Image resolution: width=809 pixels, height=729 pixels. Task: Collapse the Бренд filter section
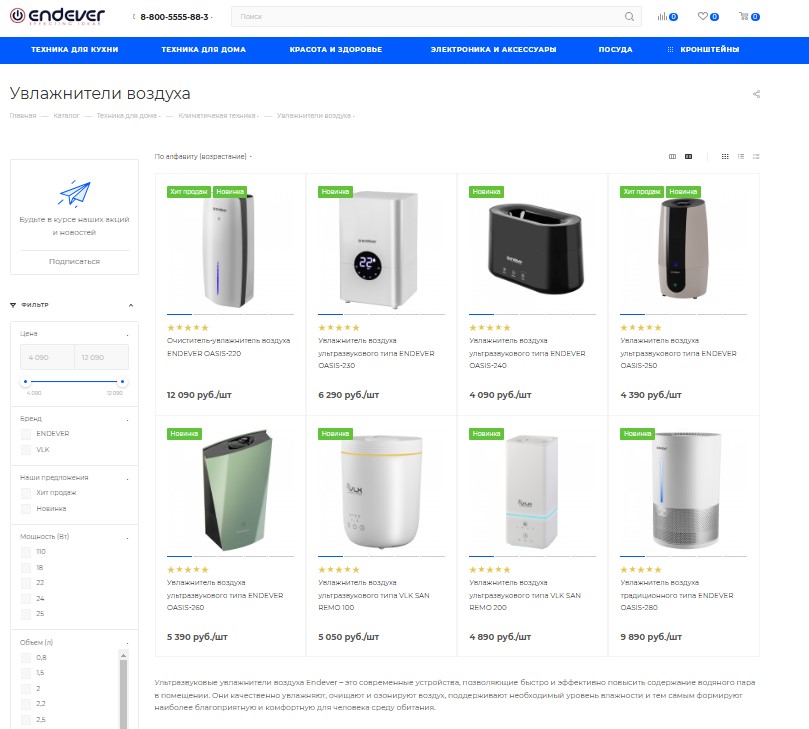click(127, 419)
